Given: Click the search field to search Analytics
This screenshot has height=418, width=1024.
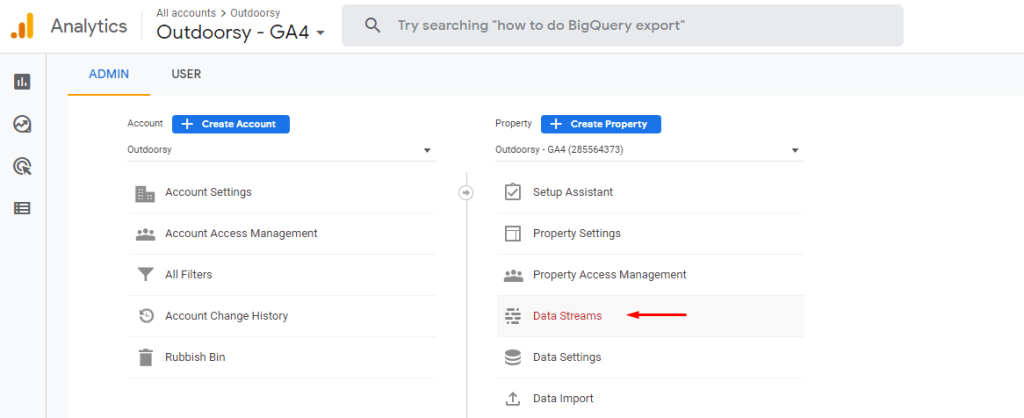Looking at the screenshot, I should (622, 25).
